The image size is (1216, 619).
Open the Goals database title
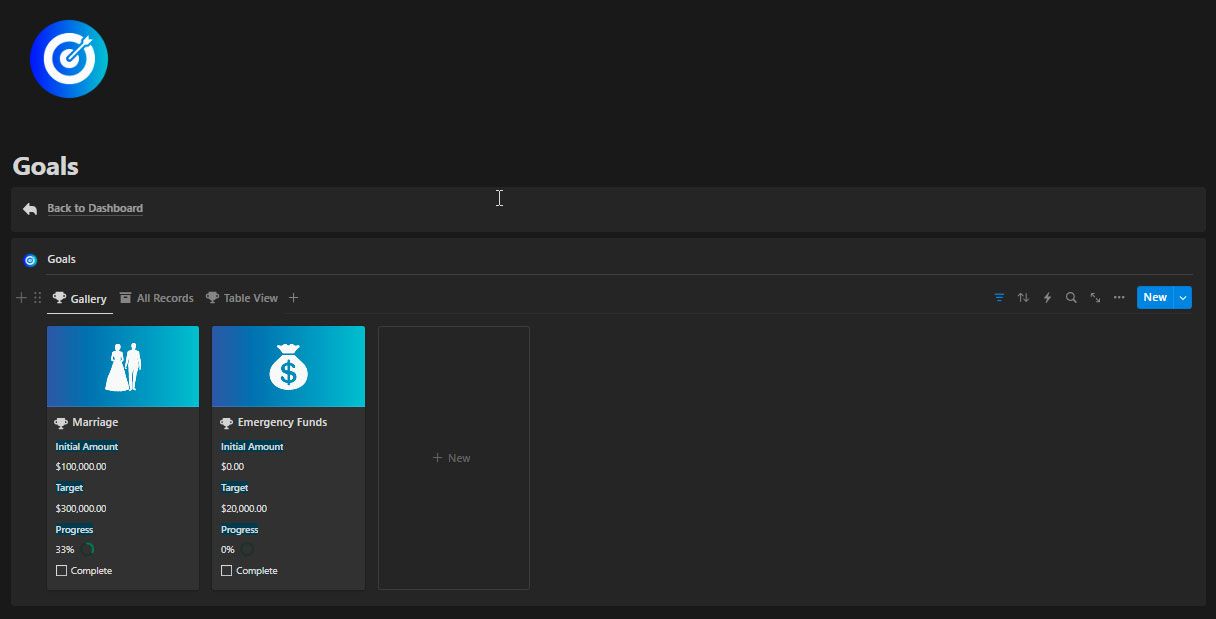[61, 259]
